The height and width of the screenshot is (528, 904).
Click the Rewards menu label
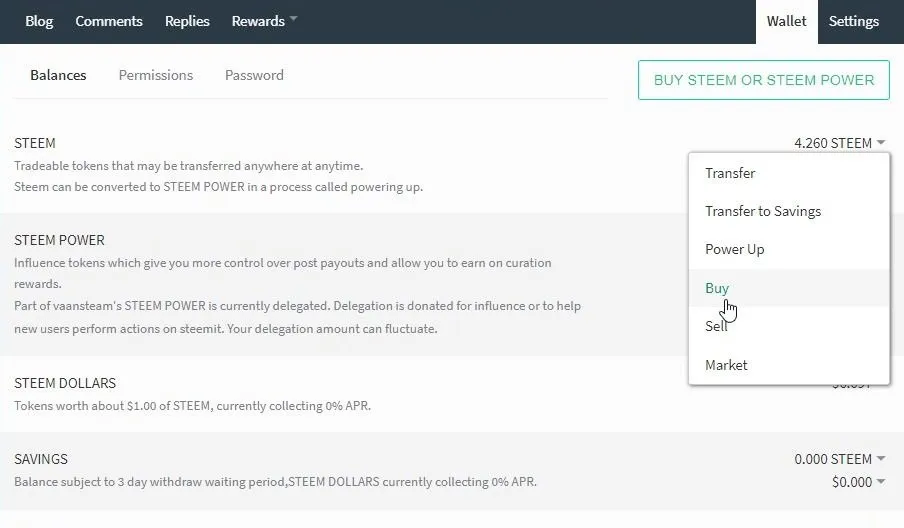click(258, 21)
